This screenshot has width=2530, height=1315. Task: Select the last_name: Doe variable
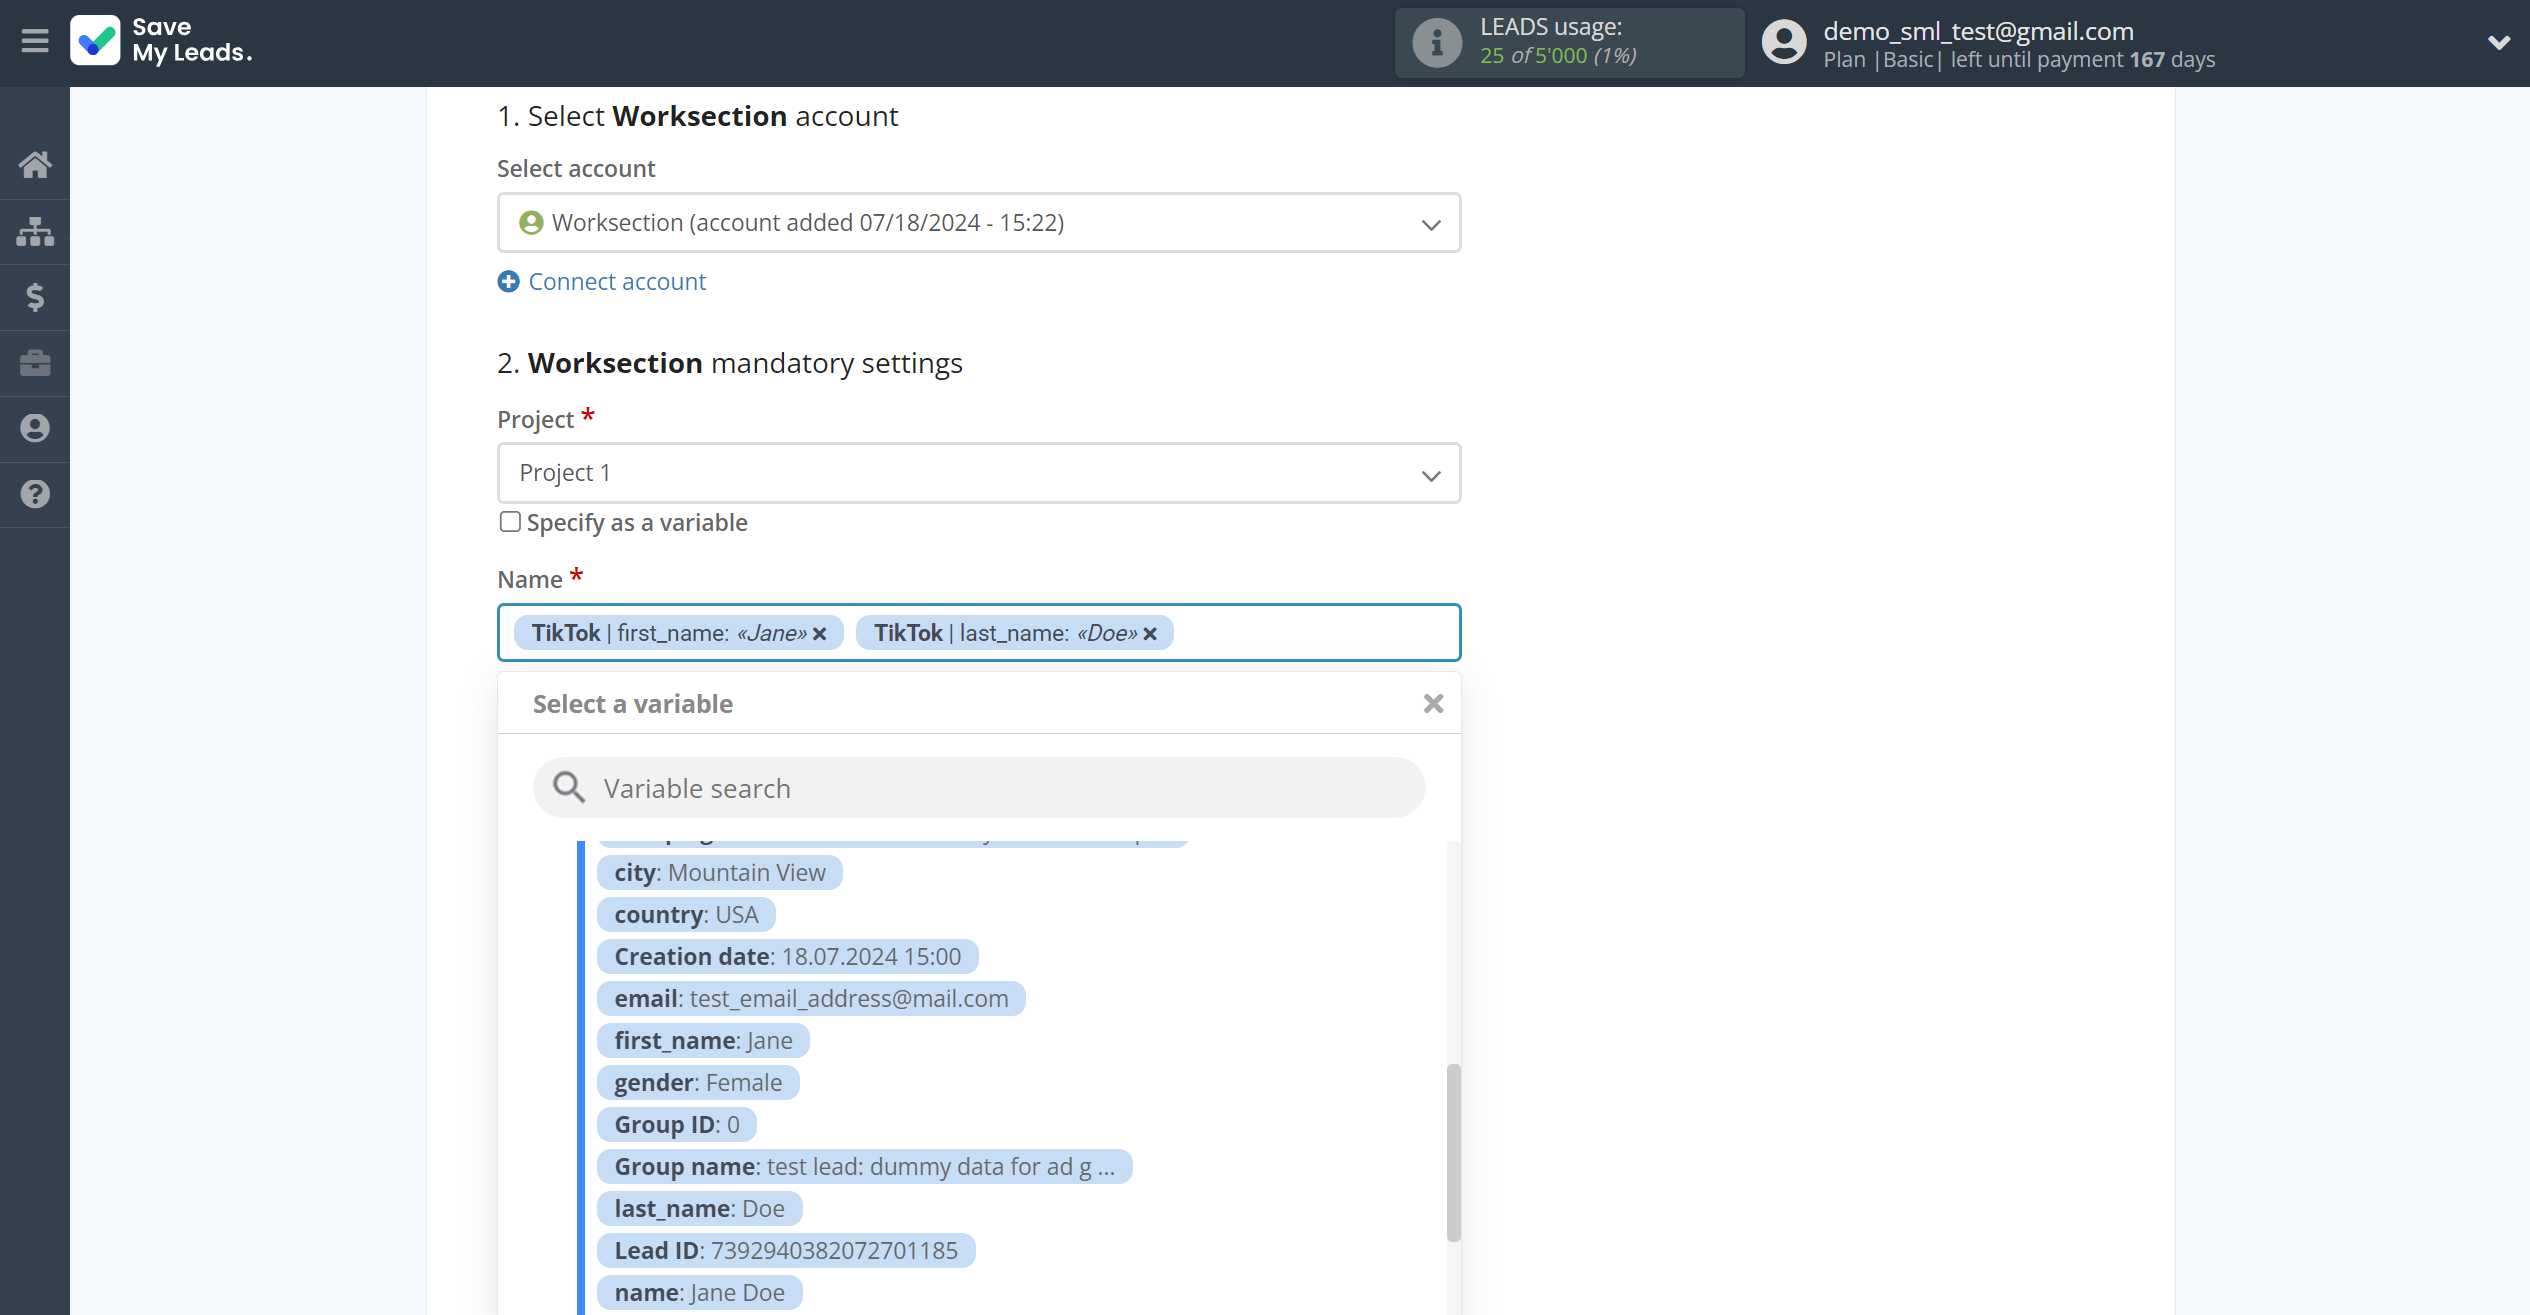tap(699, 1209)
